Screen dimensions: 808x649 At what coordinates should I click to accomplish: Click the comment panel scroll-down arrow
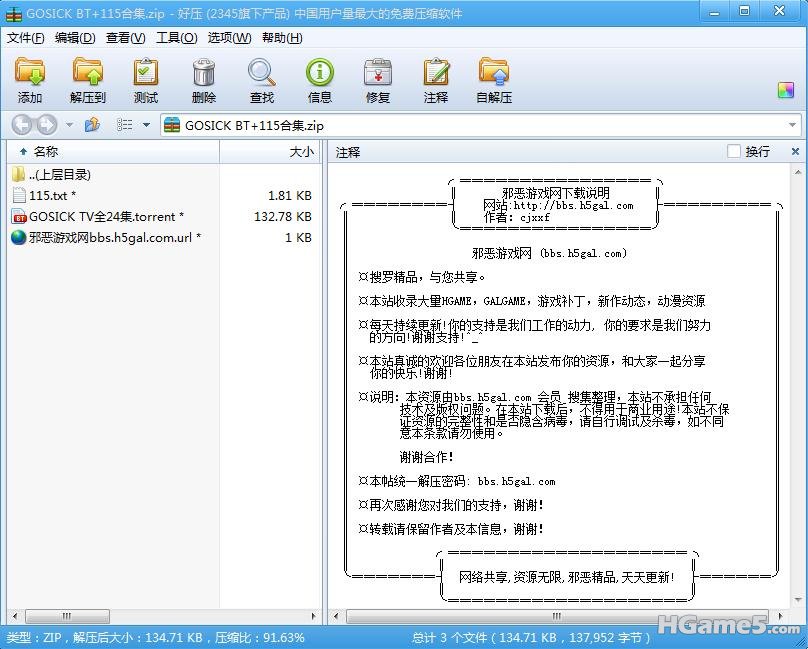coord(798,601)
